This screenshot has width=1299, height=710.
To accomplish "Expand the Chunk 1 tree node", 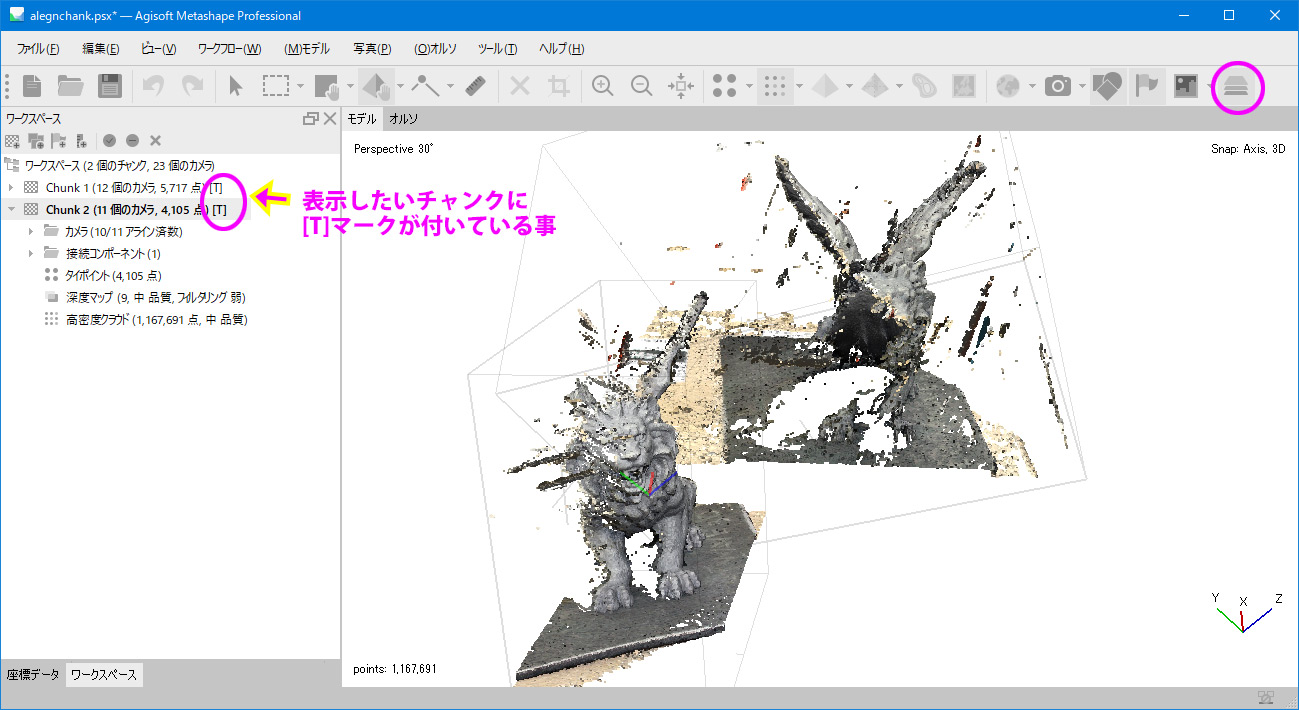I will pos(11,188).
